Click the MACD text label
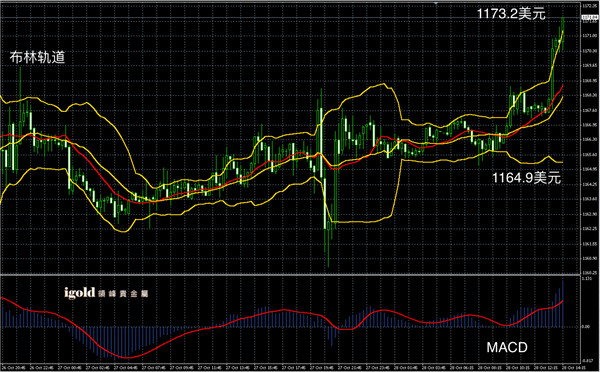Image resolution: width=600 pixels, height=372 pixels. (507, 347)
